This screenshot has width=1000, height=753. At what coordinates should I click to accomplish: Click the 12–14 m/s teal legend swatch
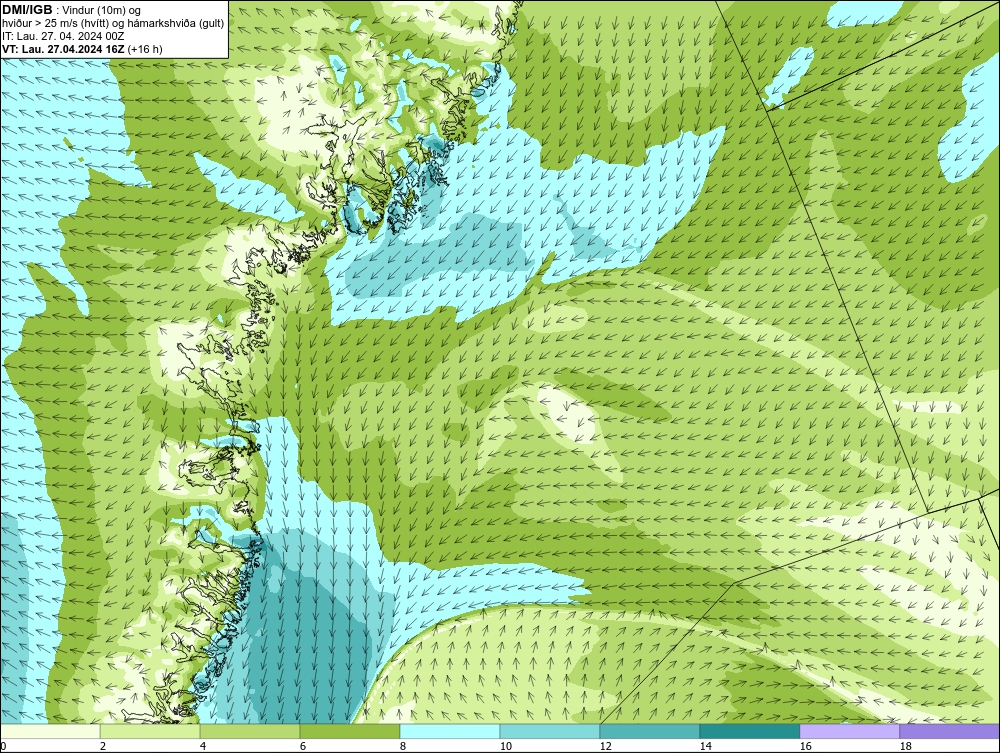[x=649, y=731]
